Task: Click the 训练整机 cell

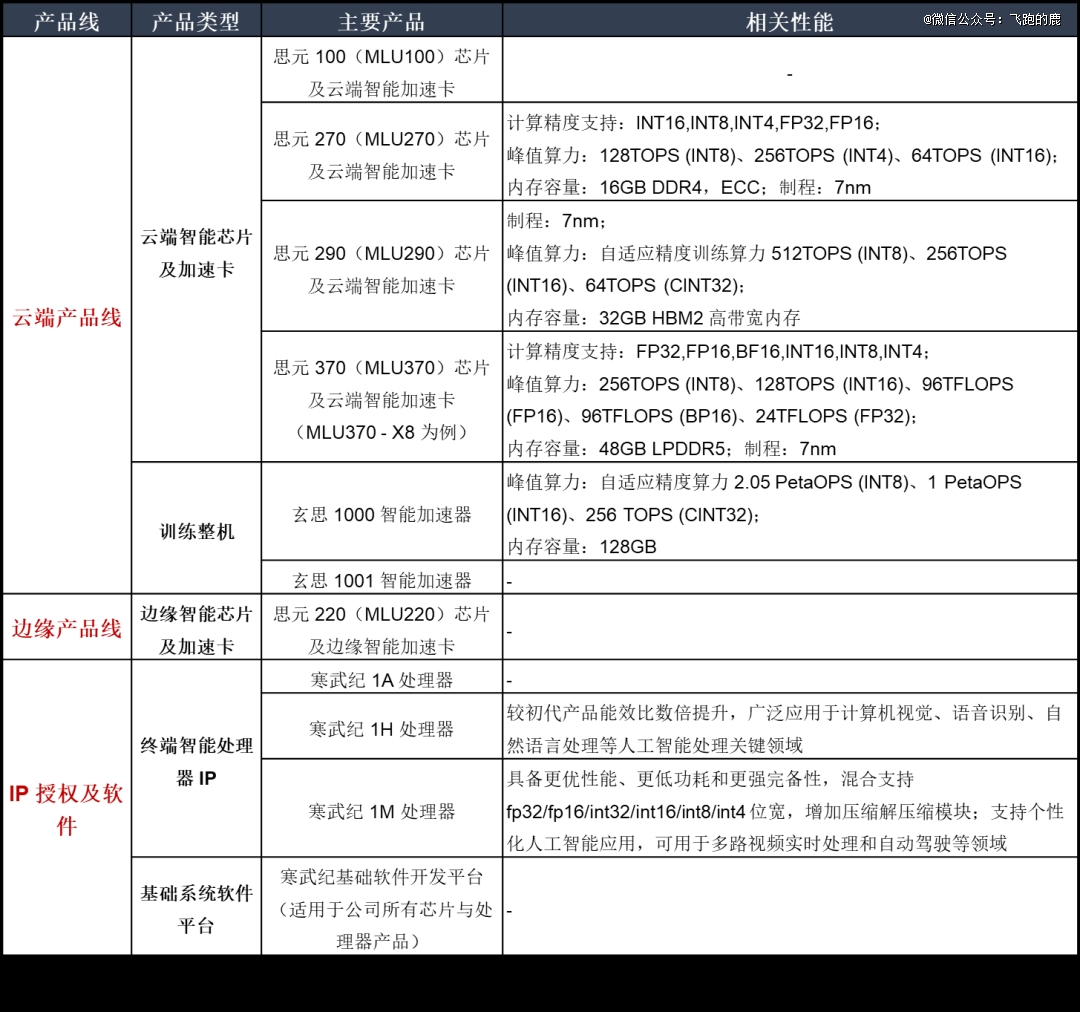Action: [x=196, y=528]
